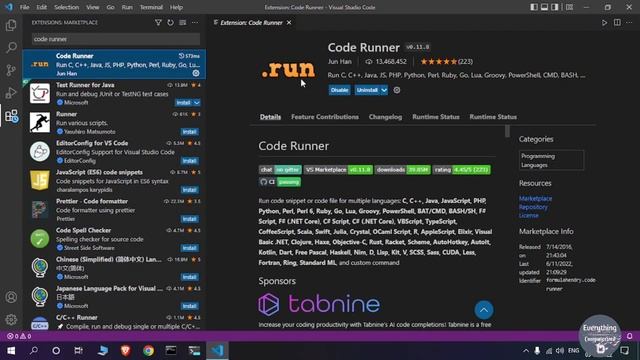Open Accounts menu icon

click(11, 297)
